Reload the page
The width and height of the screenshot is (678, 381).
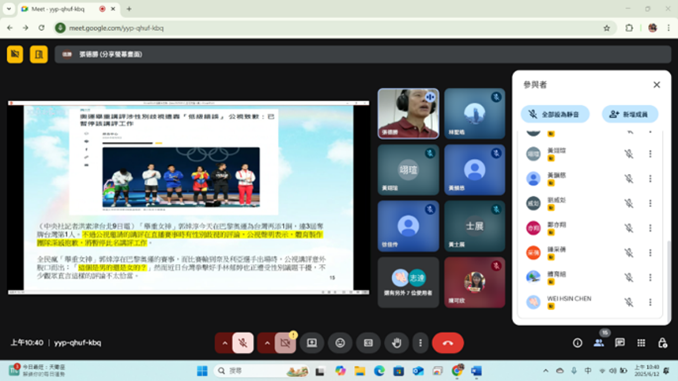coord(42,28)
